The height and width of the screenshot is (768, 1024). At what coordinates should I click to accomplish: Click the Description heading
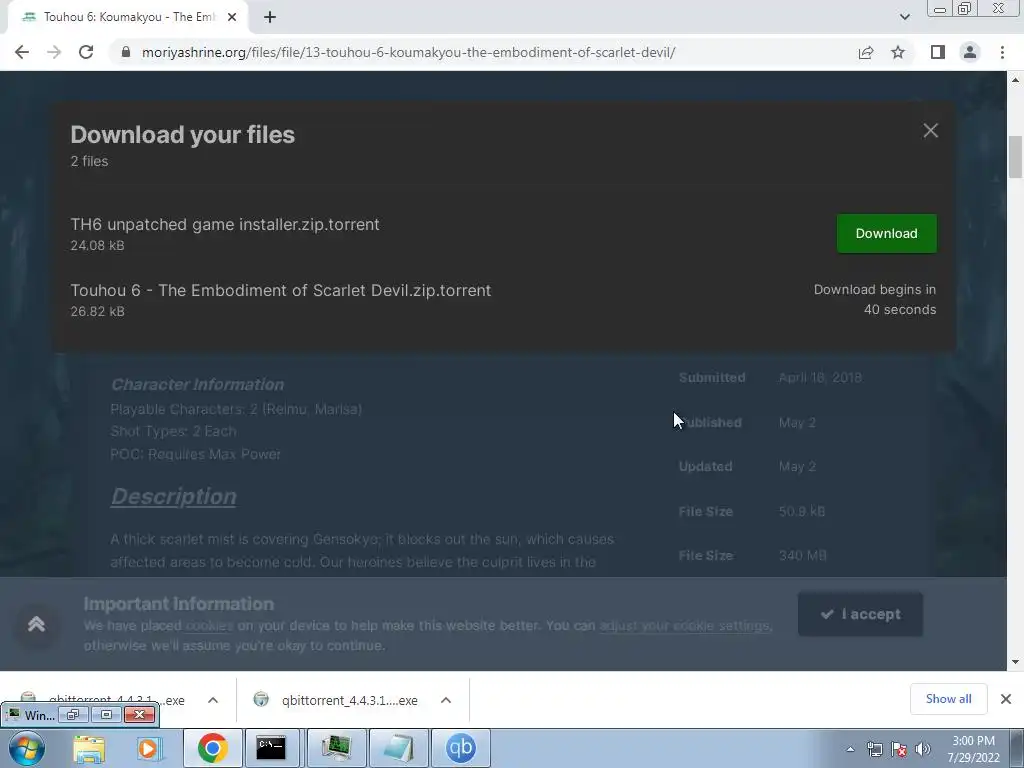(x=174, y=496)
